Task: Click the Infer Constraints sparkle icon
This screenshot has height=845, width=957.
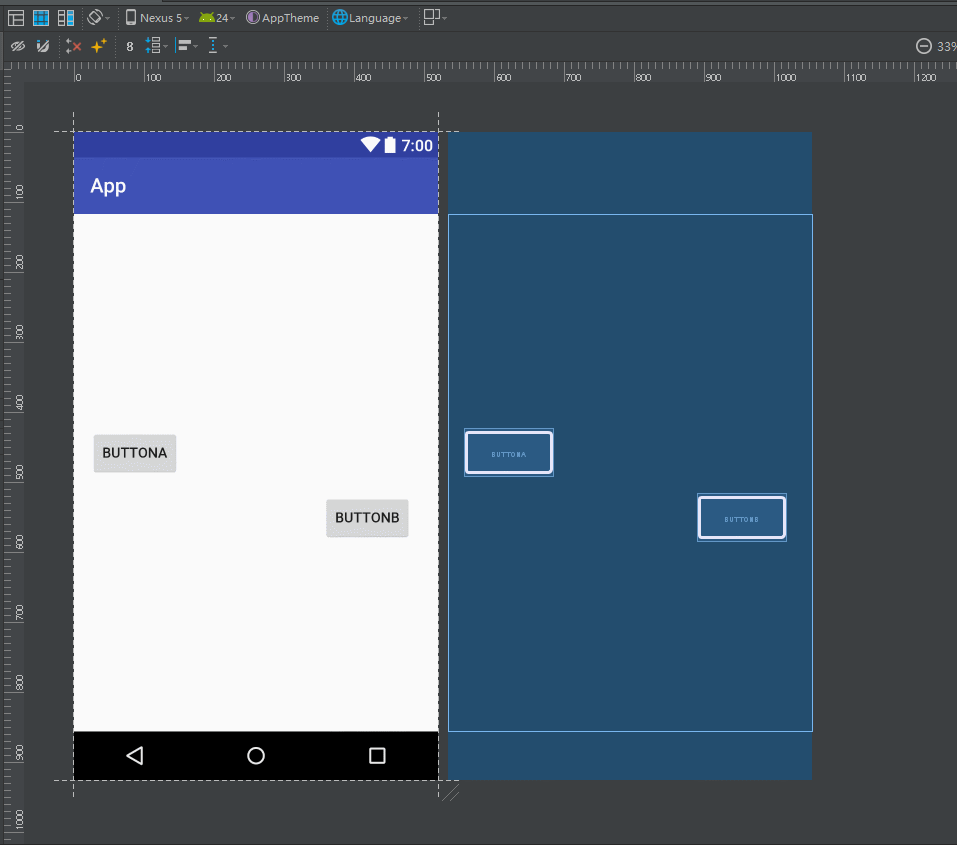Action: pos(99,46)
